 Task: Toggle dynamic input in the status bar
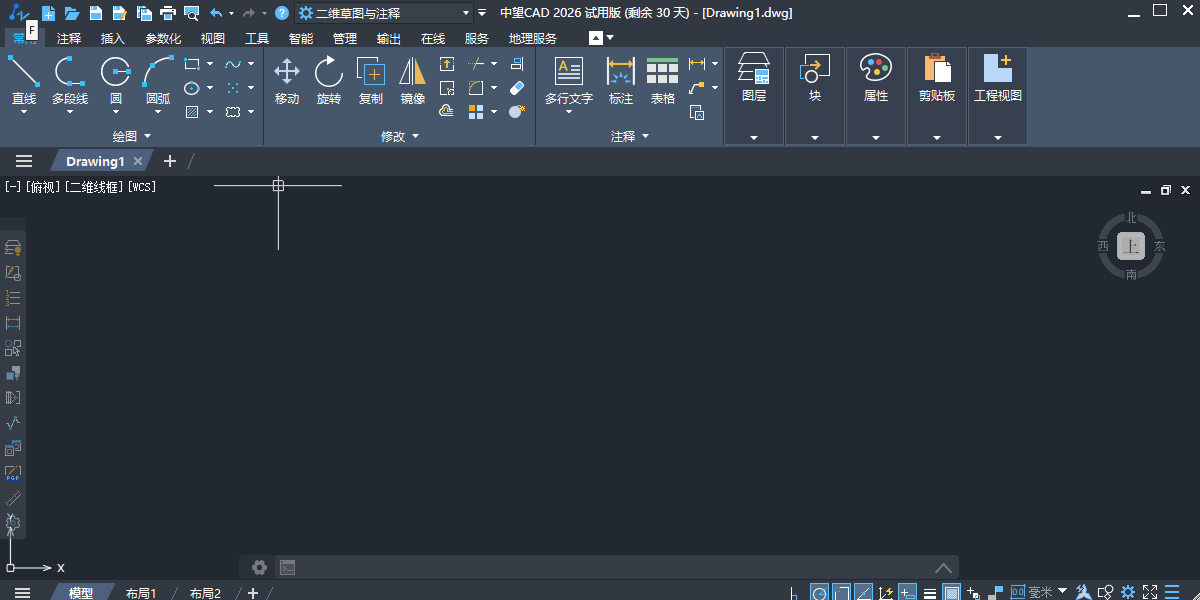908,593
